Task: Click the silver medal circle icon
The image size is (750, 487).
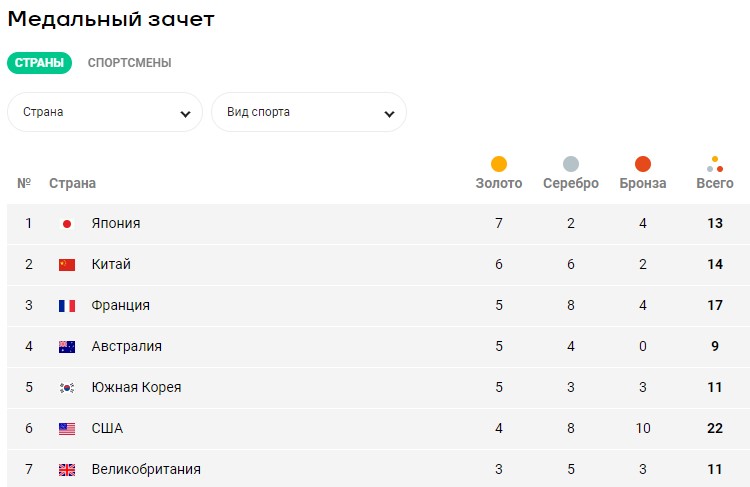Action: click(571, 164)
